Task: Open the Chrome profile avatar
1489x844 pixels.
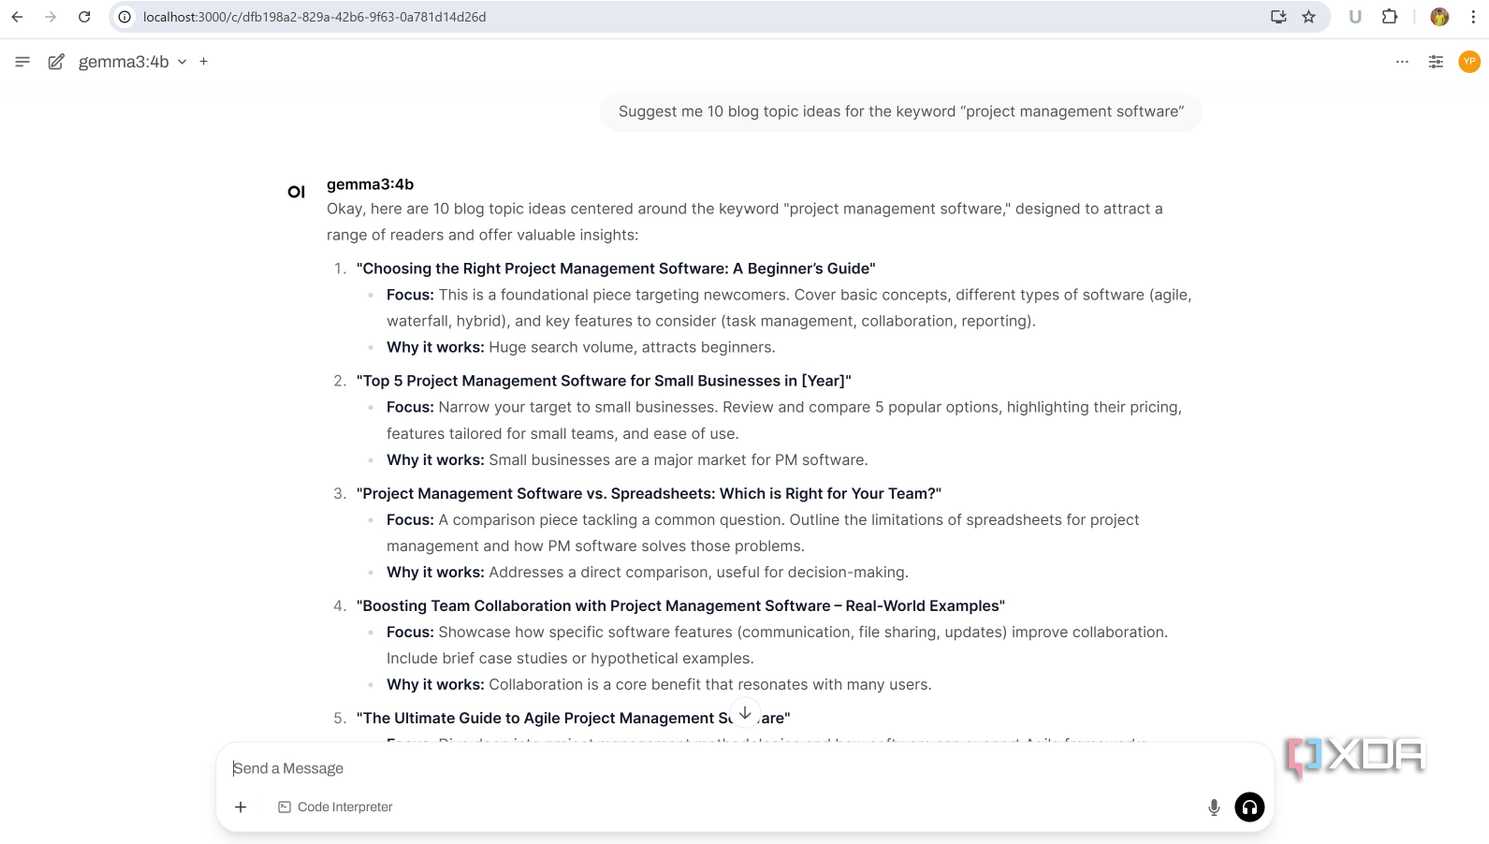Action: click(x=1440, y=17)
